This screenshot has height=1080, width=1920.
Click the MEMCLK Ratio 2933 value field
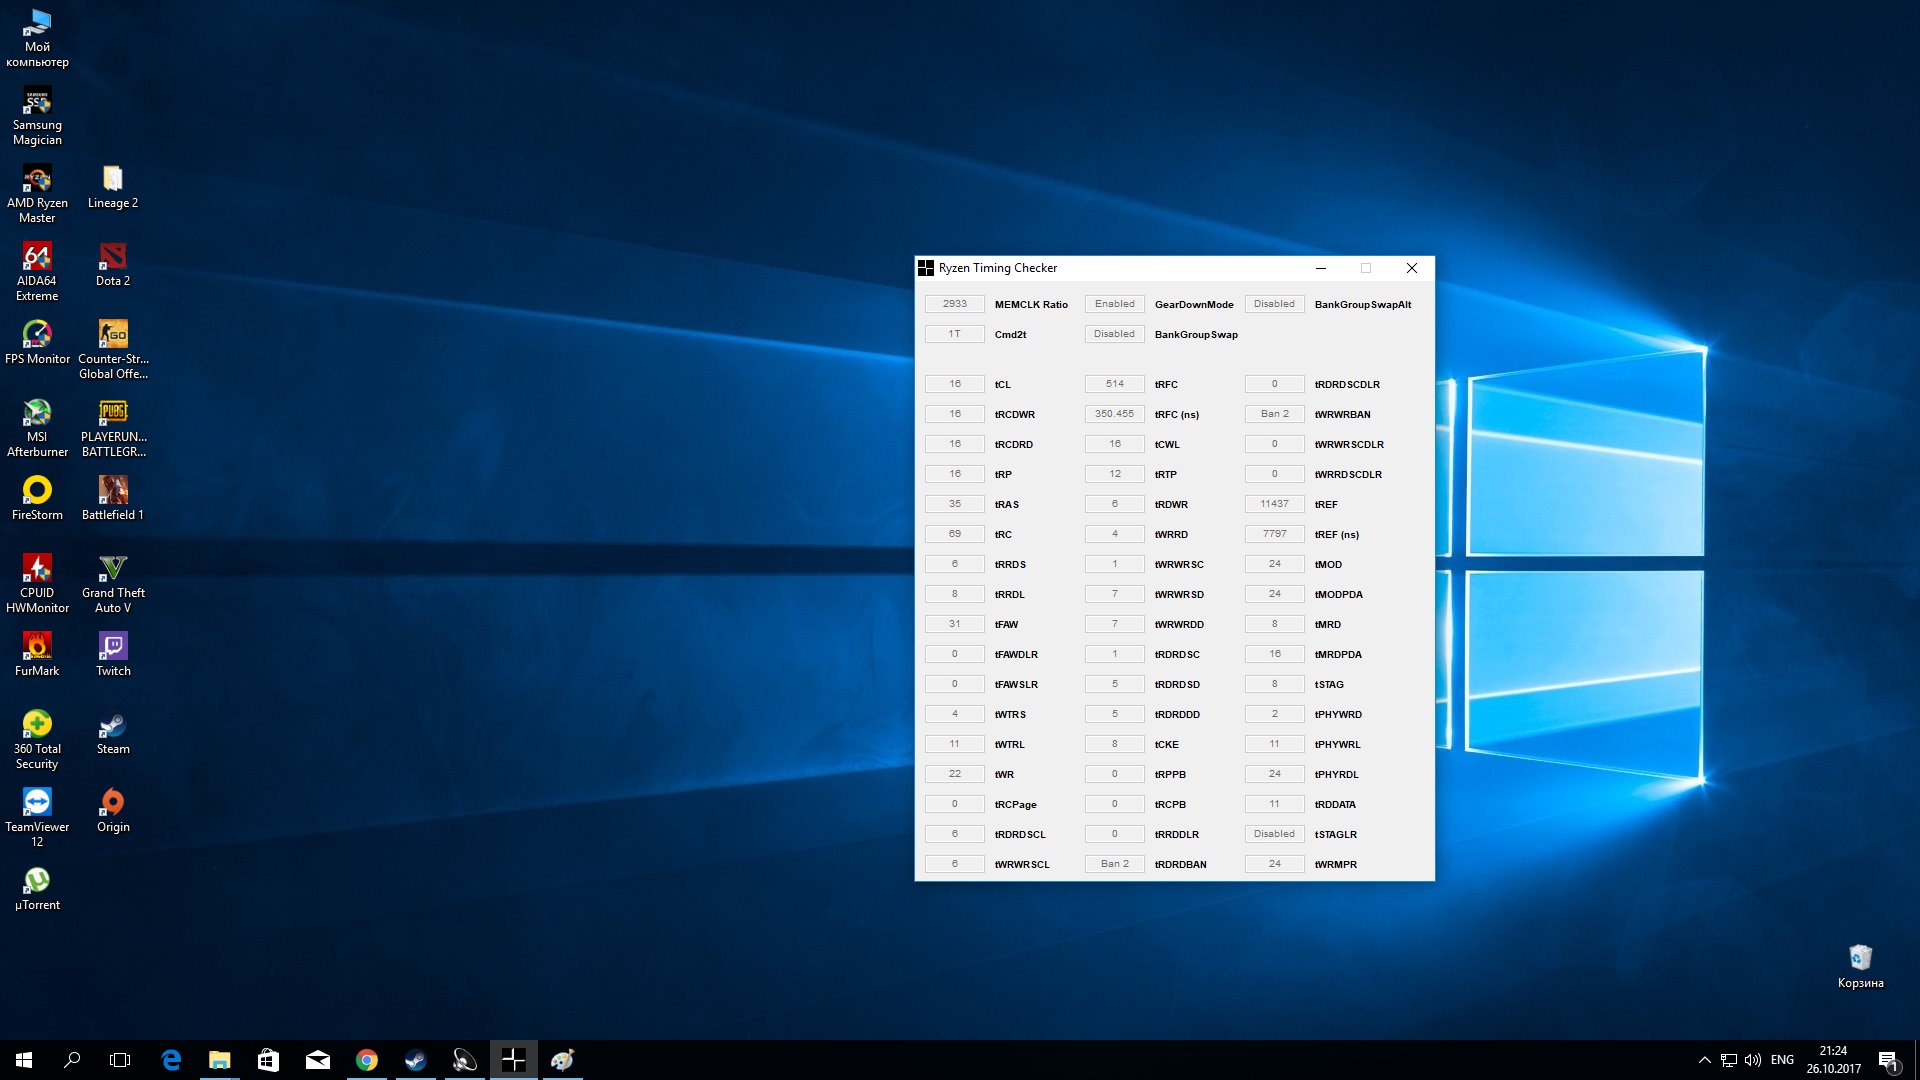coord(954,304)
